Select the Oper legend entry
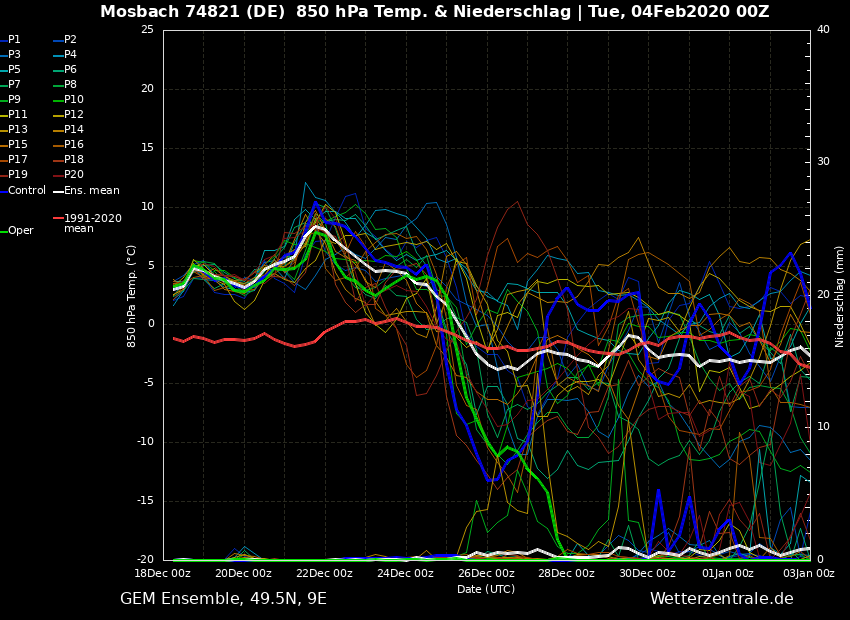This screenshot has width=850, height=620. pos(21,231)
